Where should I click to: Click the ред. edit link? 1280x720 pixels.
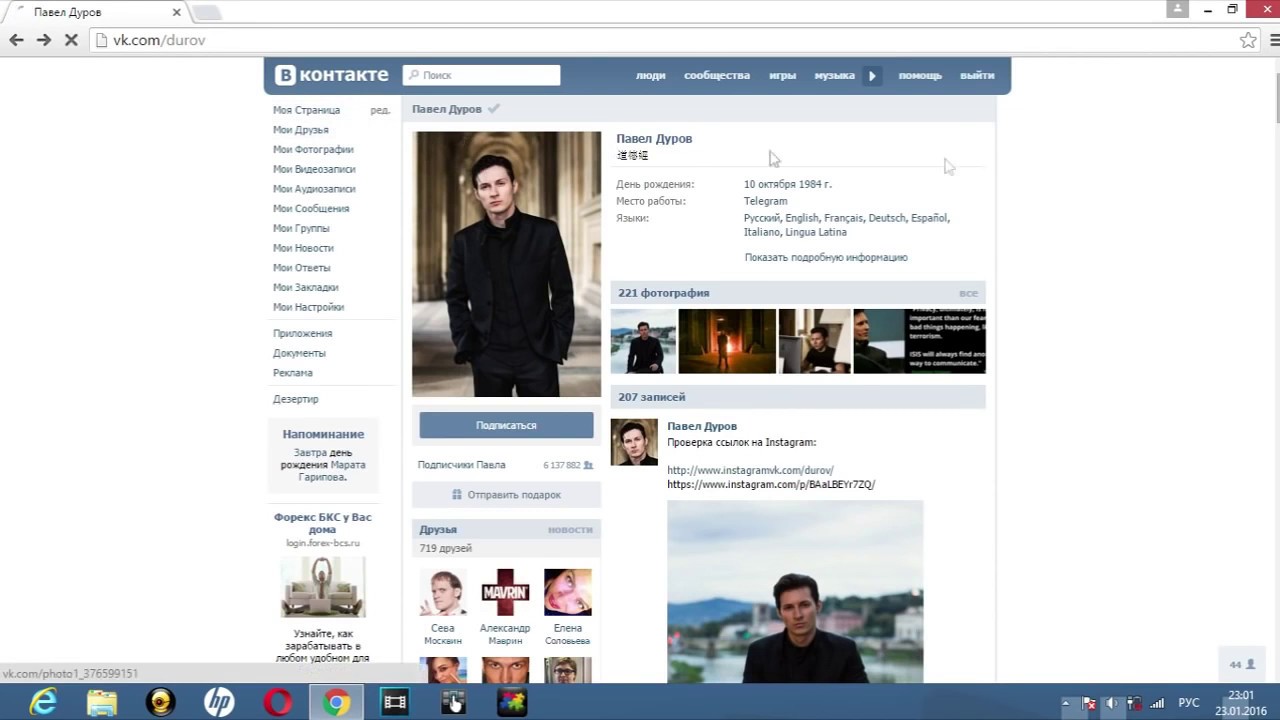[380, 110]
